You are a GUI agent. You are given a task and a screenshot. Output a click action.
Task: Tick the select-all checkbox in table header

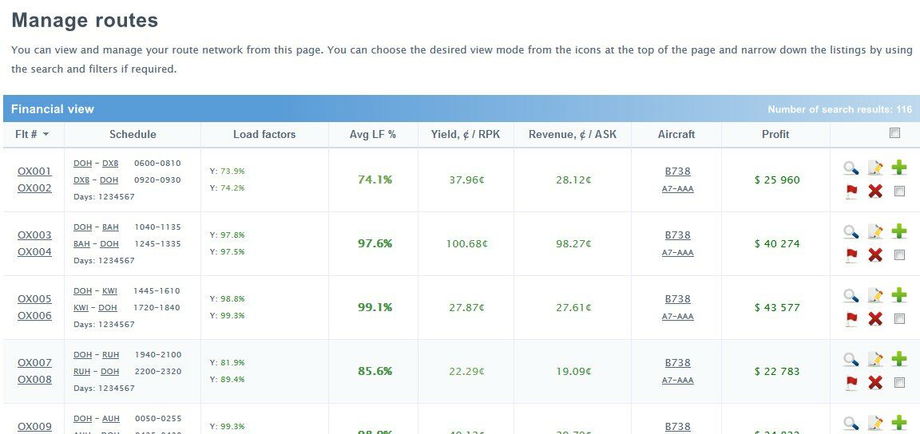pos(893,134)
